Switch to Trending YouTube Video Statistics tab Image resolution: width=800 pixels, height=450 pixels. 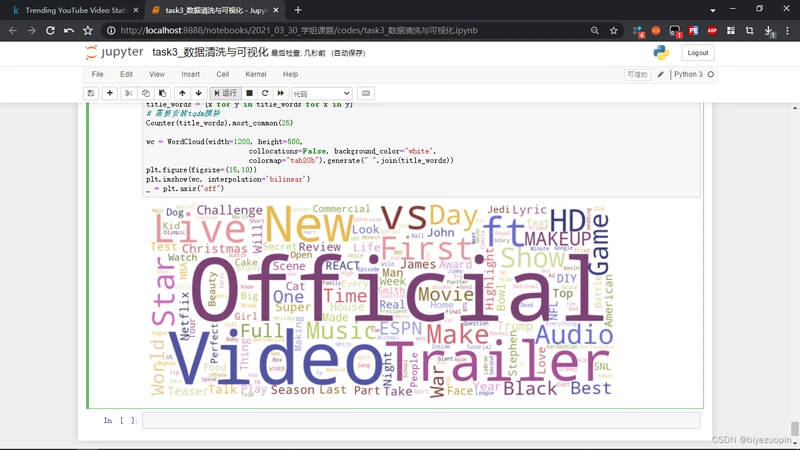(x=75, y=10)
